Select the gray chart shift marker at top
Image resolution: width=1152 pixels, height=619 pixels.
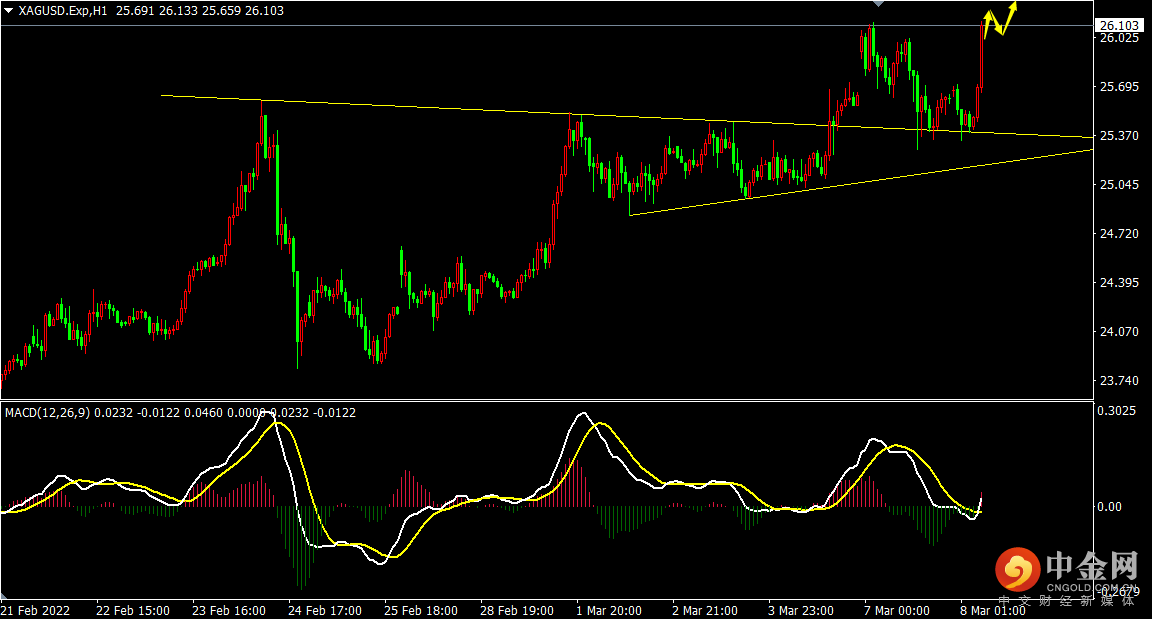click(x=878, y=4)
